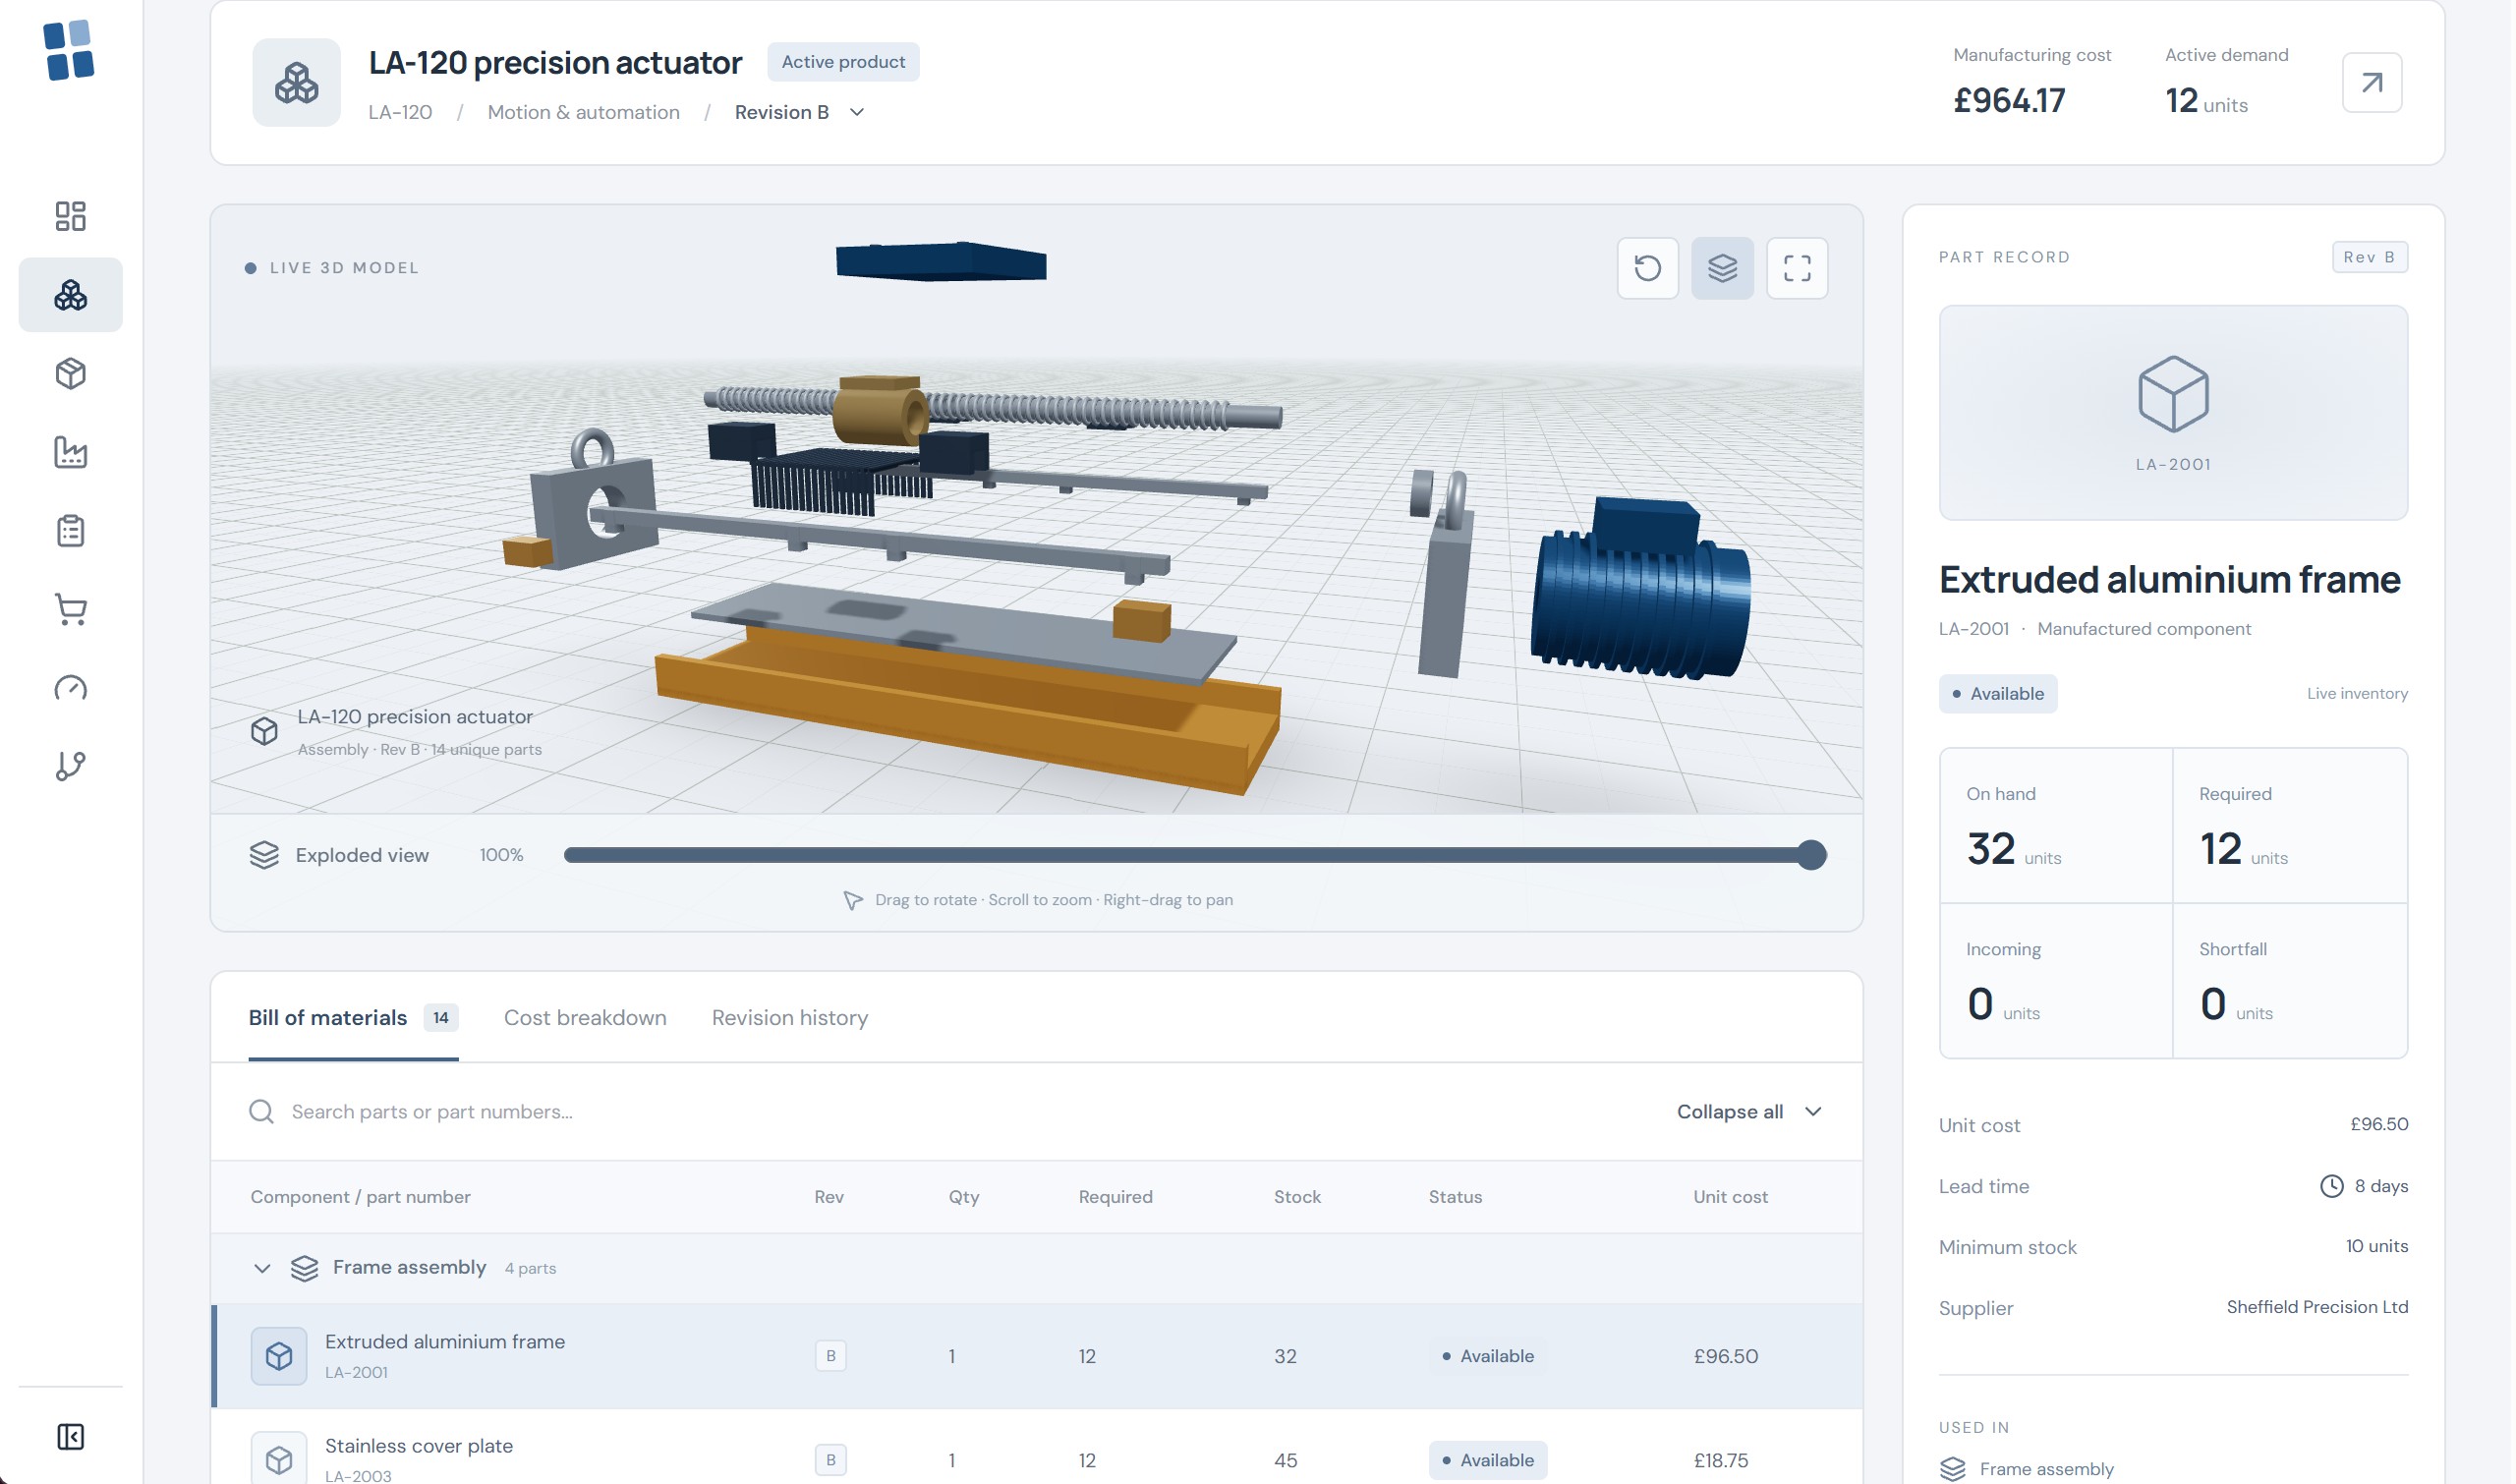Open the dashboard grid icon in sidebar

tap(70, 216)
